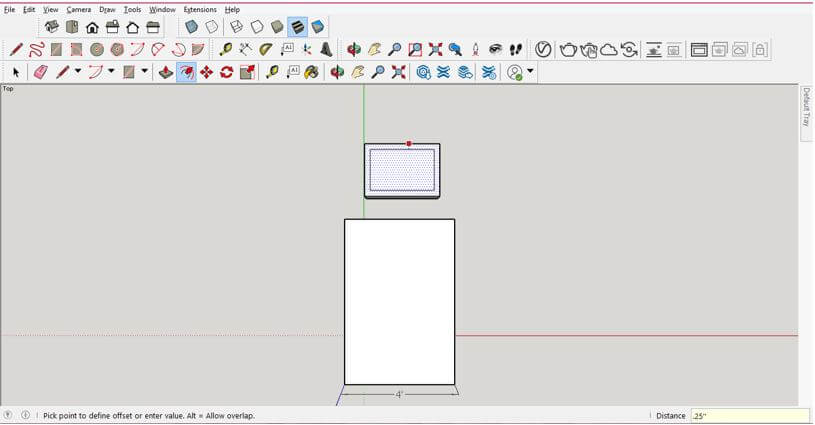Select the Move tool
Screen dimensions: 815x425
206,72
